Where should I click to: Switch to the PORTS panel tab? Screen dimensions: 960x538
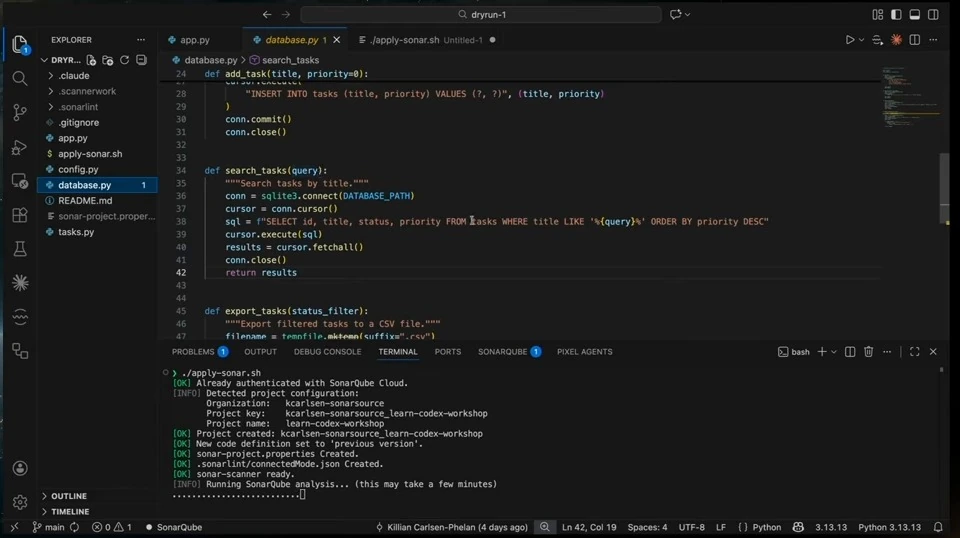pyautogui.click(x=448, y=352)
